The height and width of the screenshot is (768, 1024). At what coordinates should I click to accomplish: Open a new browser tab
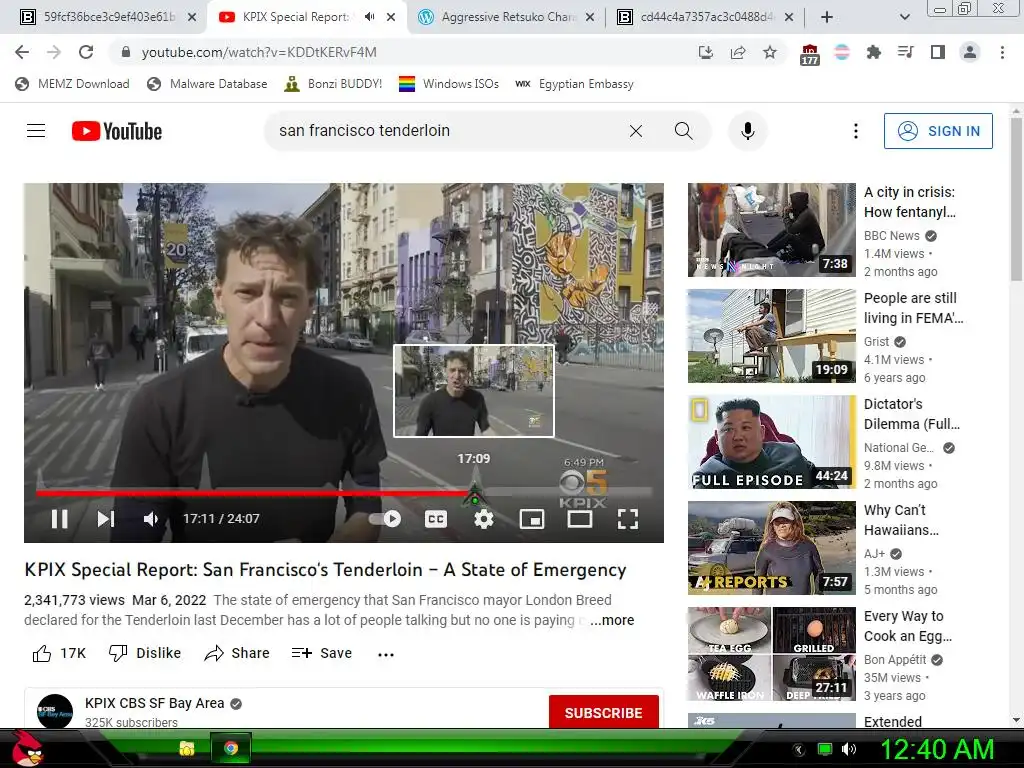[827, 17]
